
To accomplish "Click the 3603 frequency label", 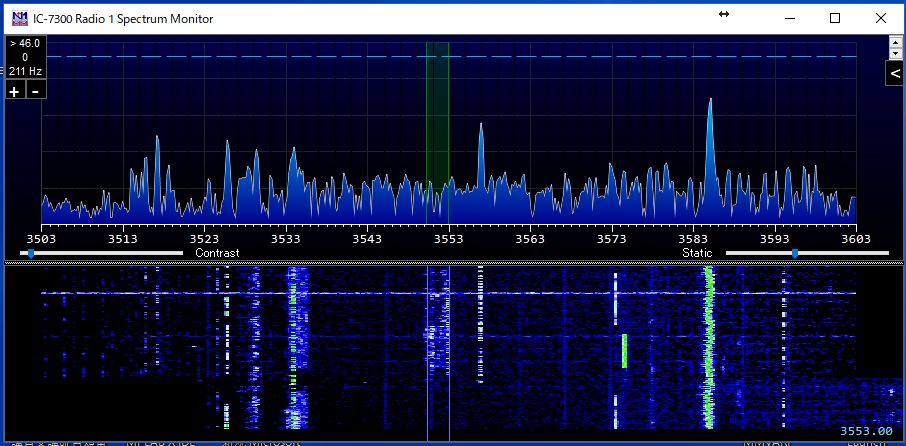I will [856, 239].
